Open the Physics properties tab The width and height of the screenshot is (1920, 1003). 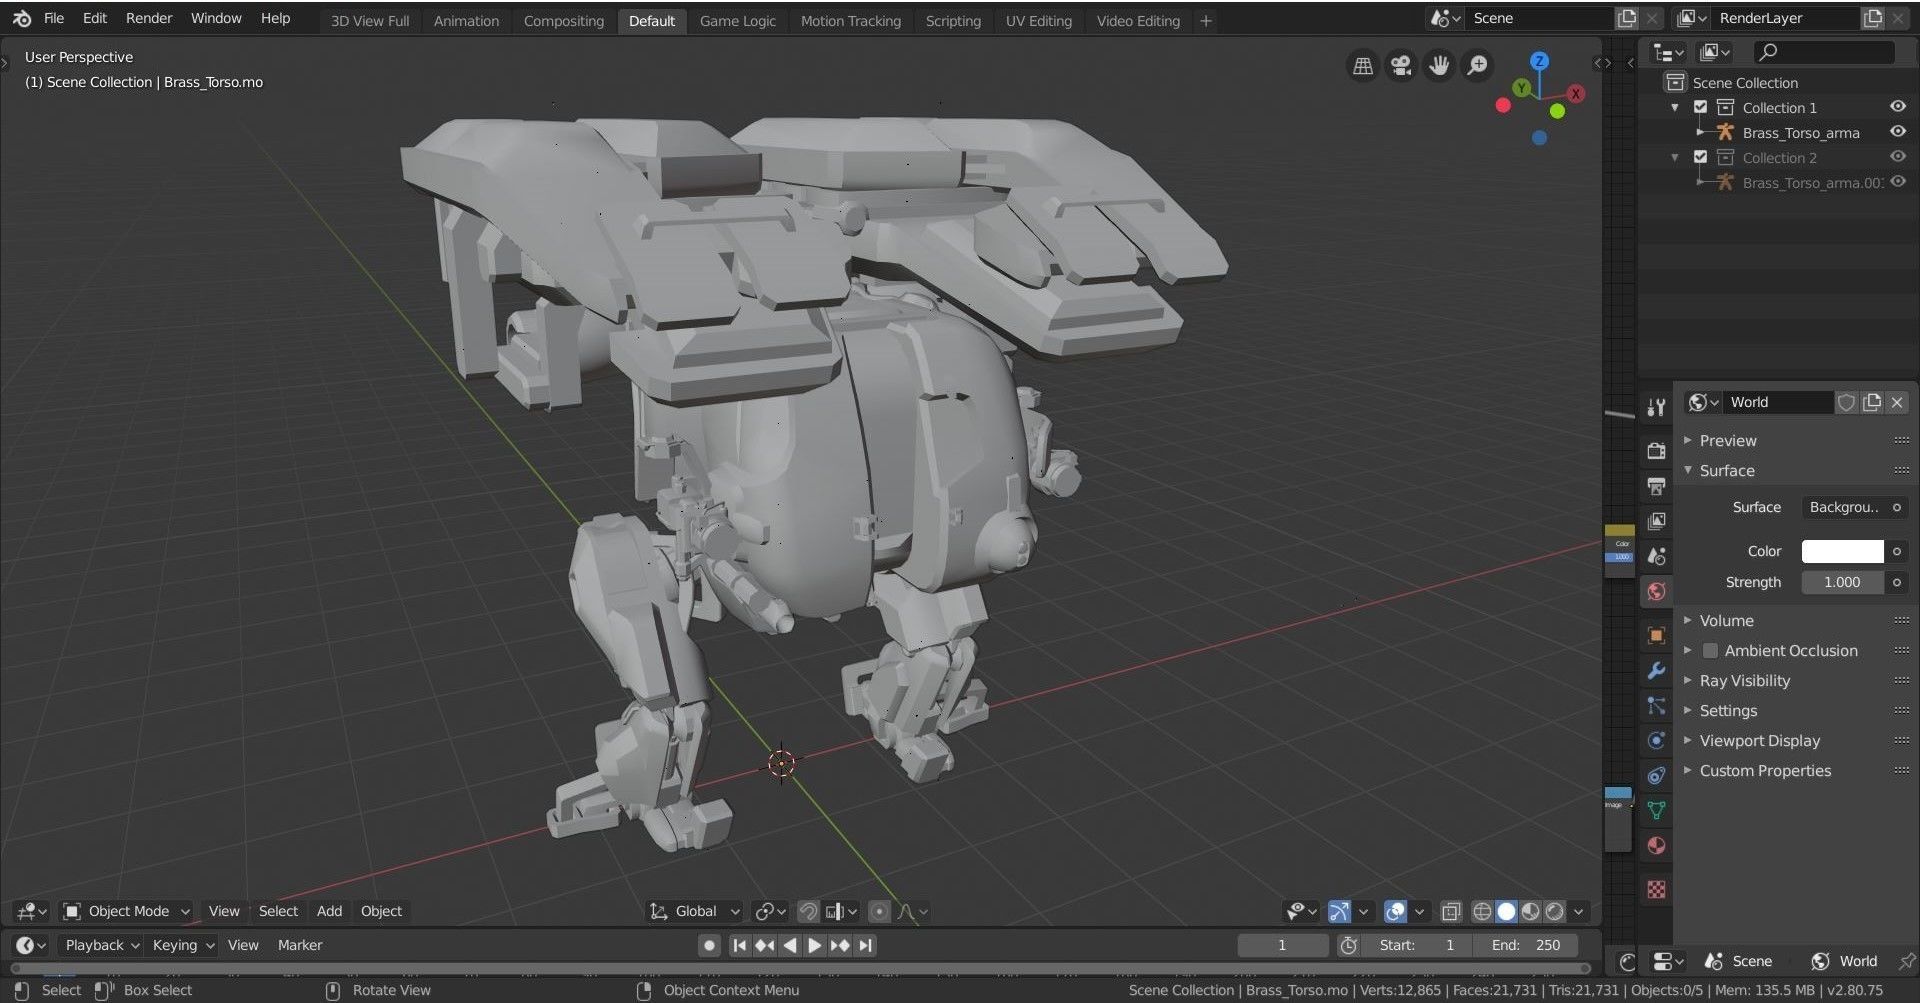tap(1656, 740)
